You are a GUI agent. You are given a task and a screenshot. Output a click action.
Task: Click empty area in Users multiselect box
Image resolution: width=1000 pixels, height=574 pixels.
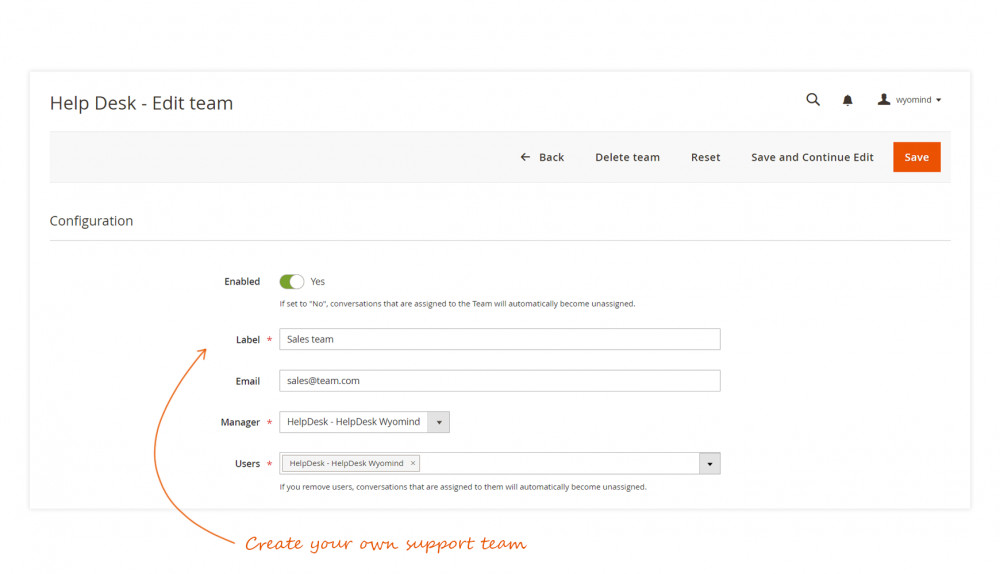[x=560, y=464]
